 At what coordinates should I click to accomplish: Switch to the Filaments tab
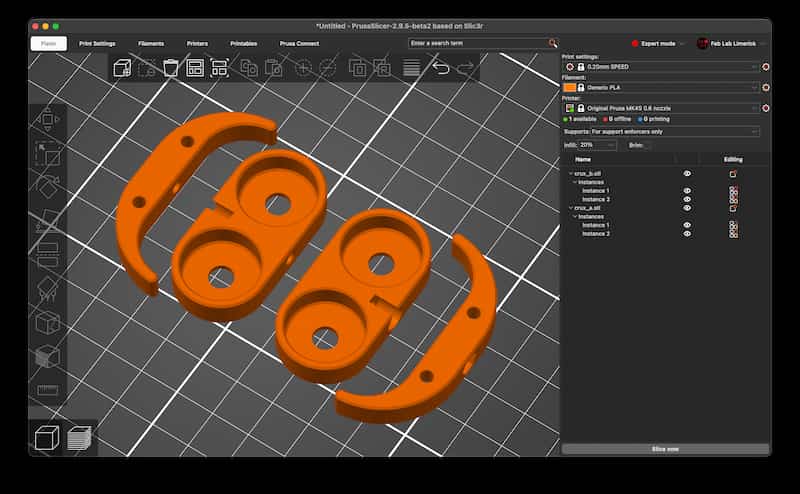click(151, 43)
